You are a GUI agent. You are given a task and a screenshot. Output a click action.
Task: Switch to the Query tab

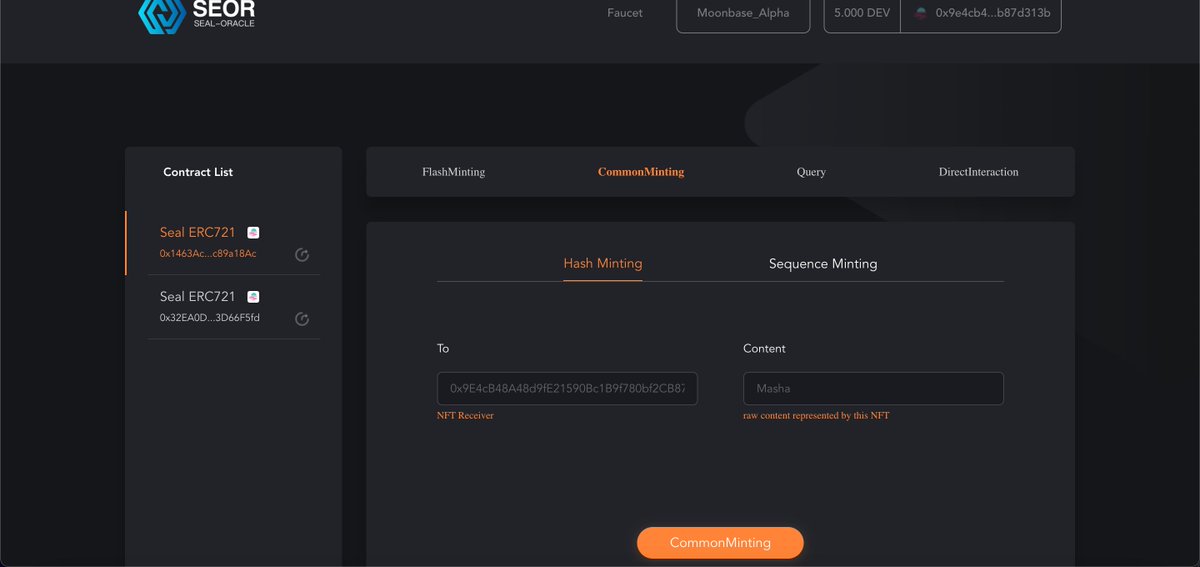point(811,172)
